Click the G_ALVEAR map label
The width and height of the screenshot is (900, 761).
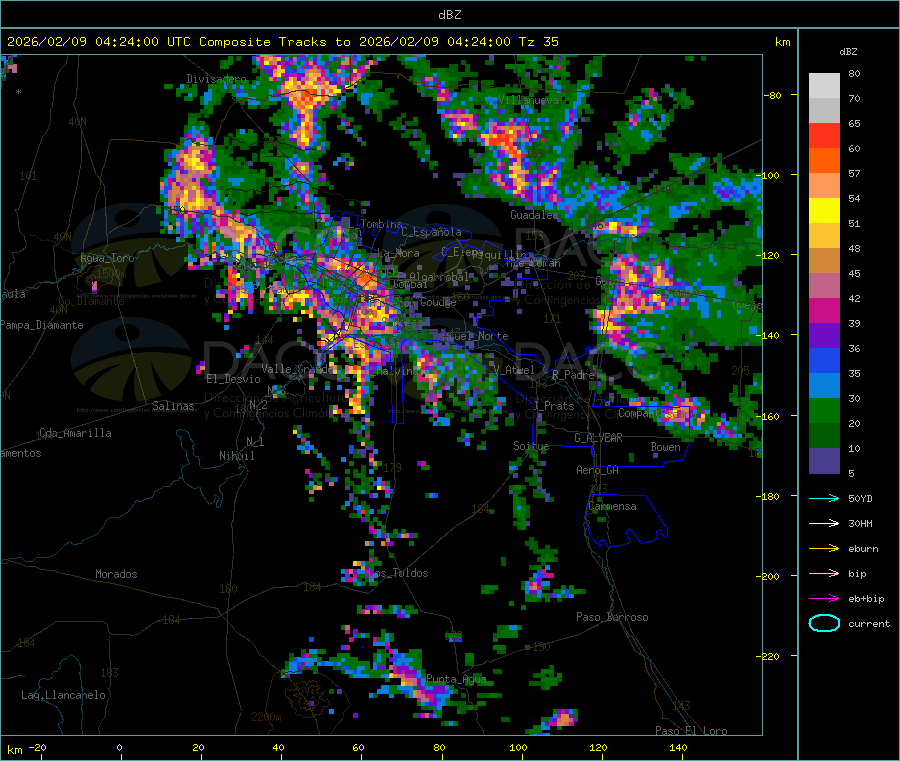click(598, 438)
